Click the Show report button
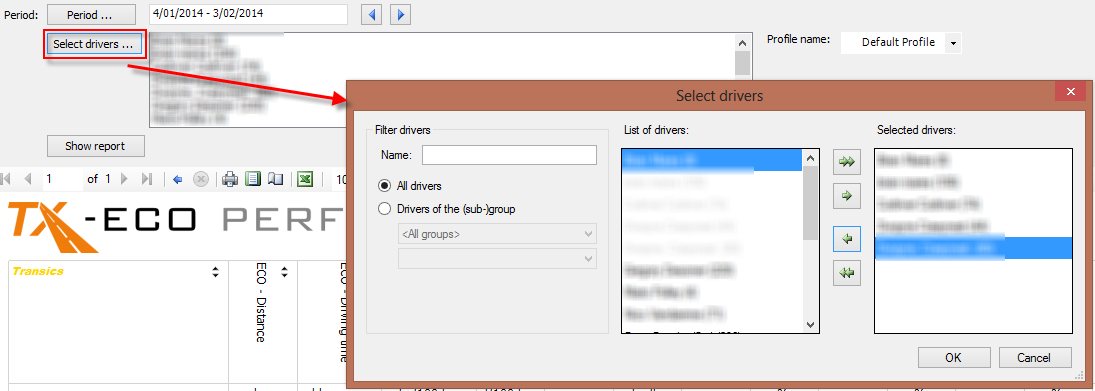This screenshot has width=1095, height=391. point(95,146)
